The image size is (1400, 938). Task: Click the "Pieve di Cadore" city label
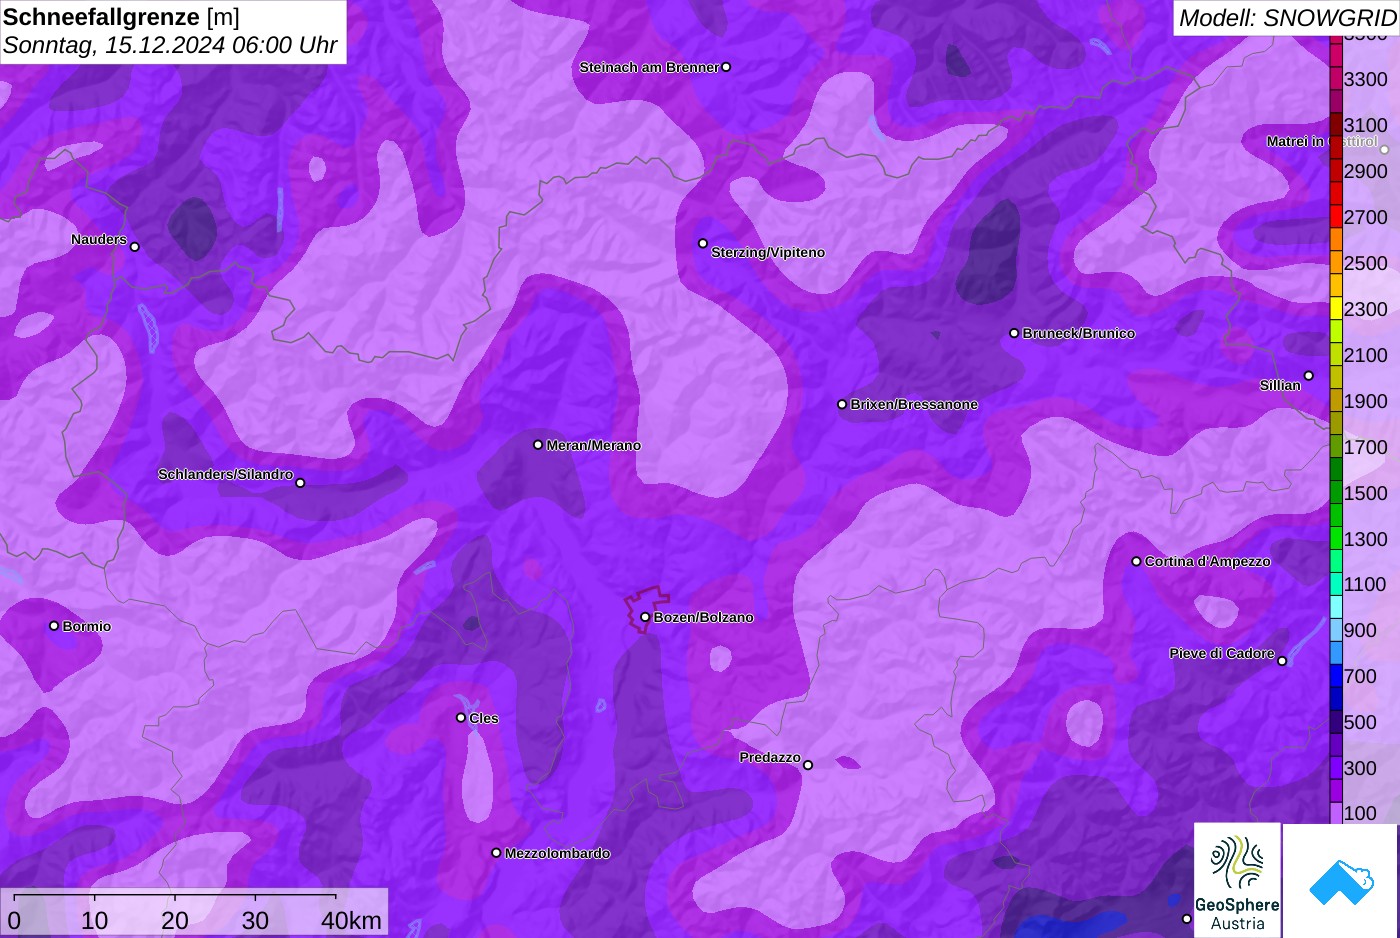[x=1222, y=653]
